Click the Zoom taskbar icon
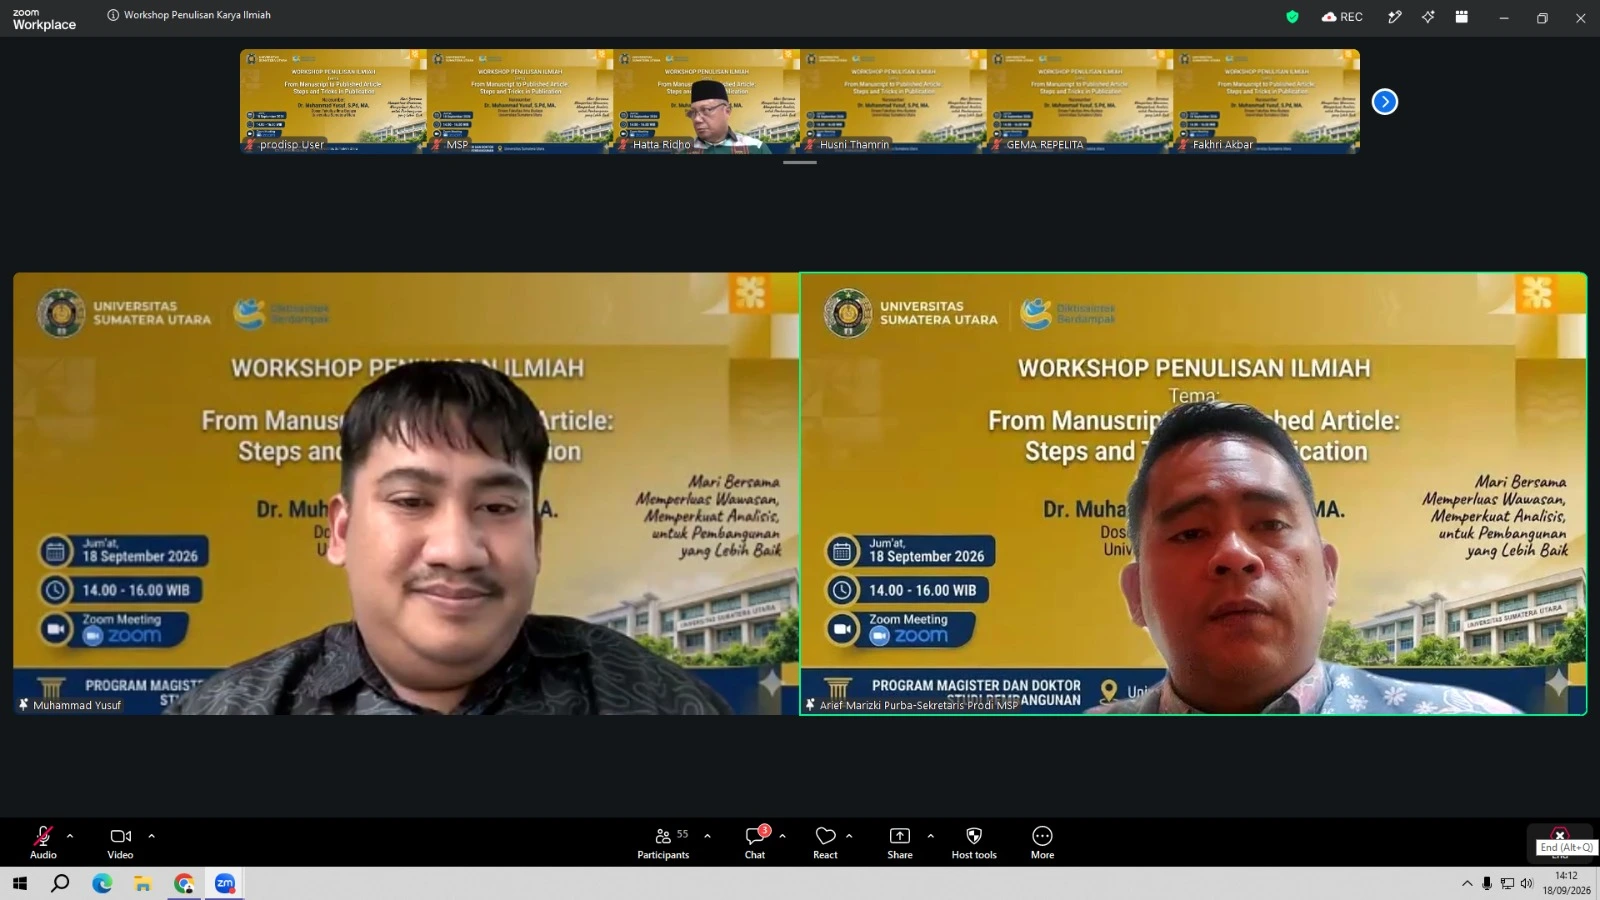The image size is (1600, 900). point(225,883)
